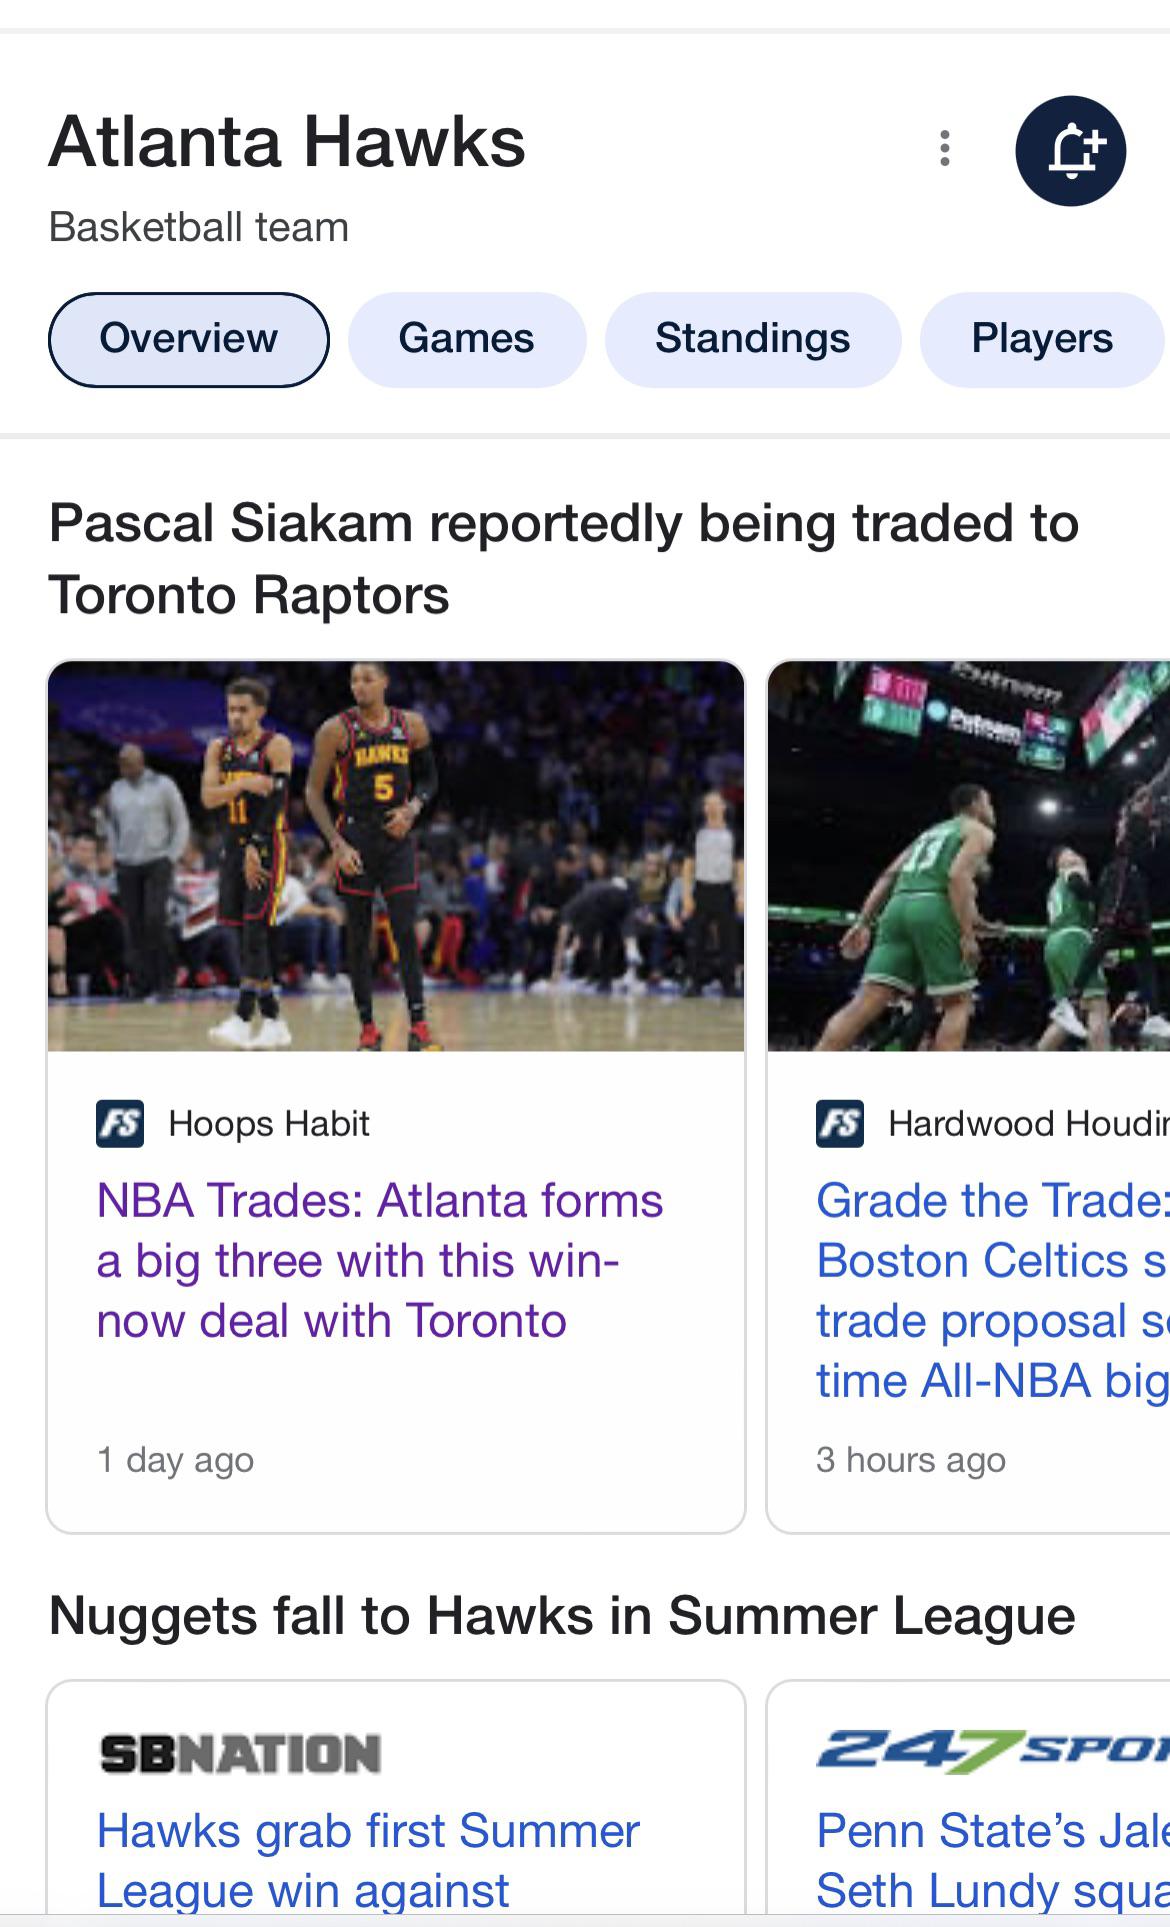Viewport: 1170px width, 1927px height.
Task: Tap the notification bell plus icon
Action: tap(1070, 151)
